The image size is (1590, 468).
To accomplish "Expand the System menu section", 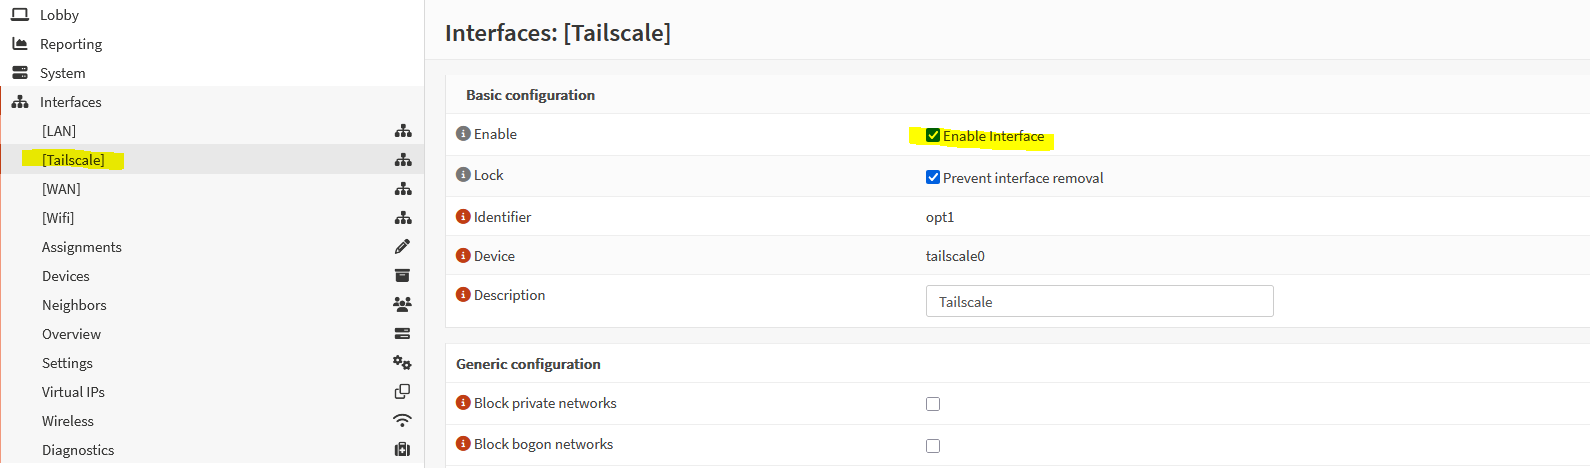I will [x=62, y=73].
